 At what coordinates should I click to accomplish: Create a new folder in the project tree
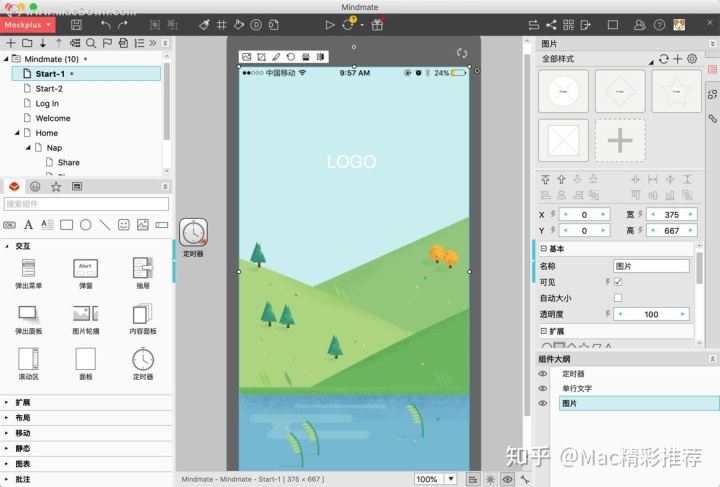tap(27, 43)
